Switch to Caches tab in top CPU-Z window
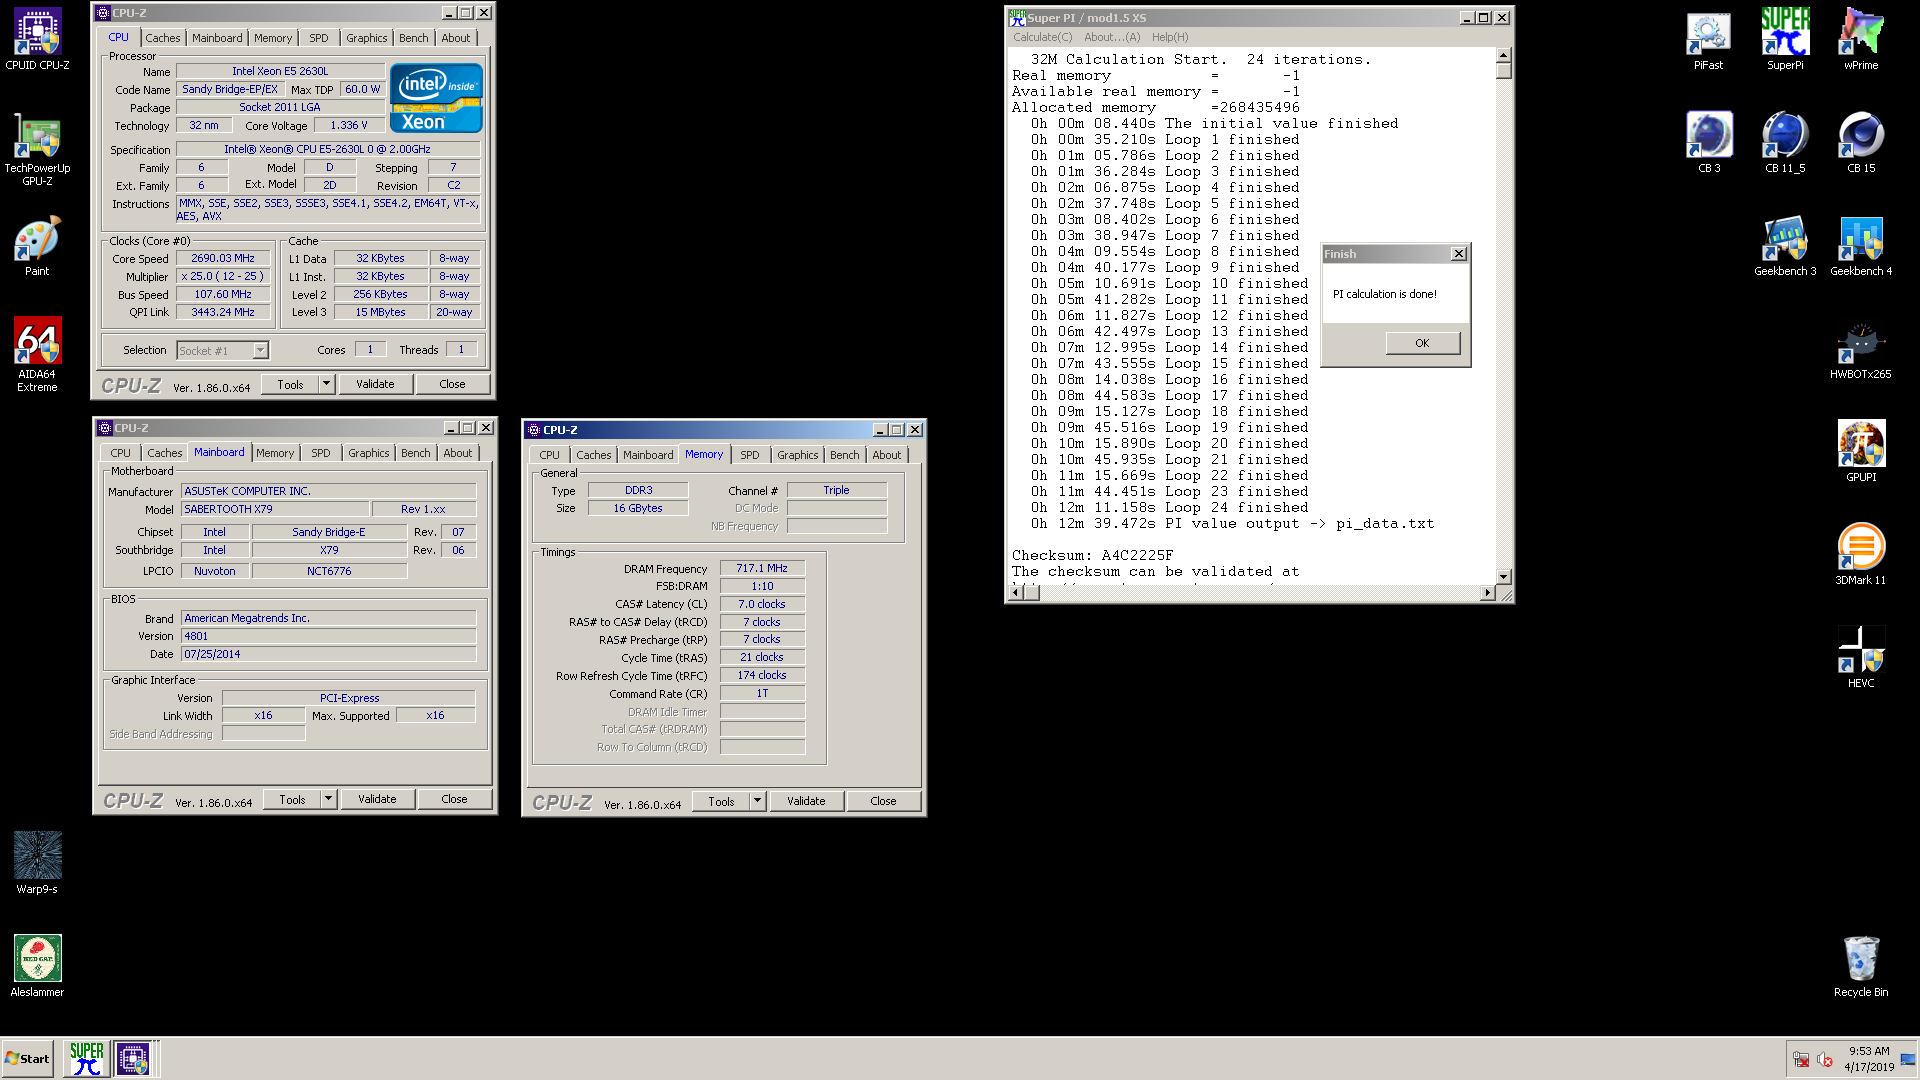The image size is (1920, 1080). (163, 38)
